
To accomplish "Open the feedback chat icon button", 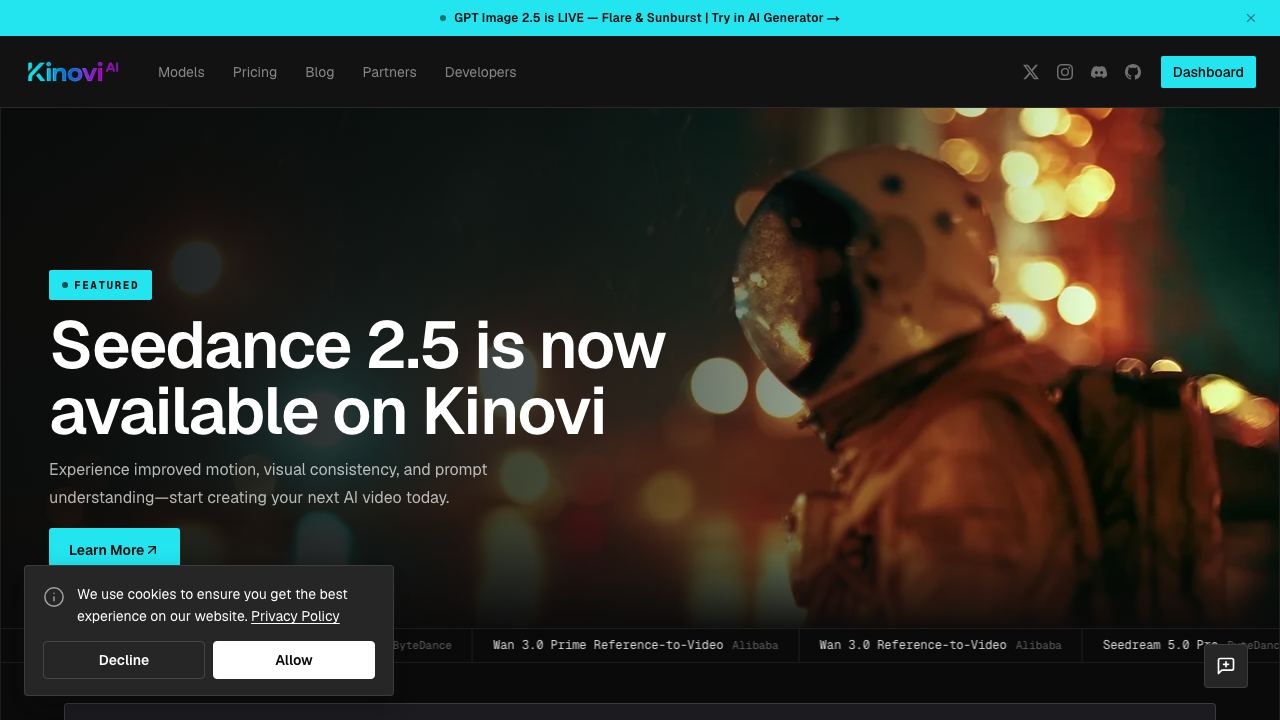I will (1226, 666).
